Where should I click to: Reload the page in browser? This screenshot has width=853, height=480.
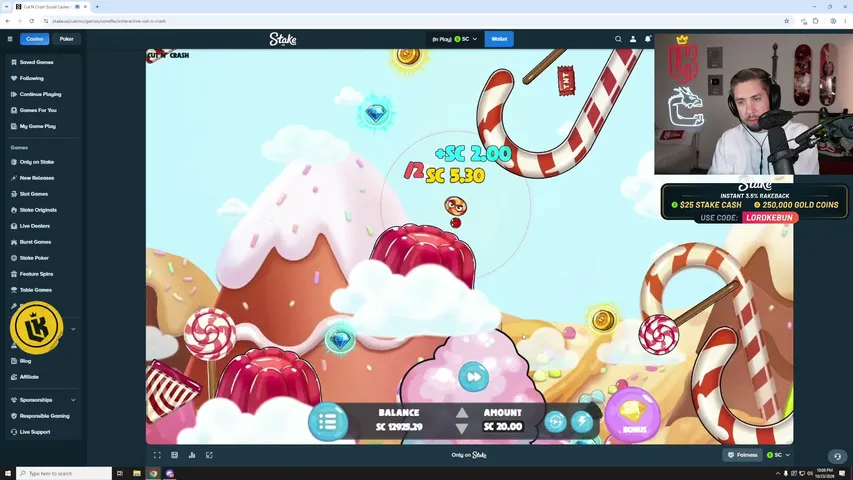[32, 21]
